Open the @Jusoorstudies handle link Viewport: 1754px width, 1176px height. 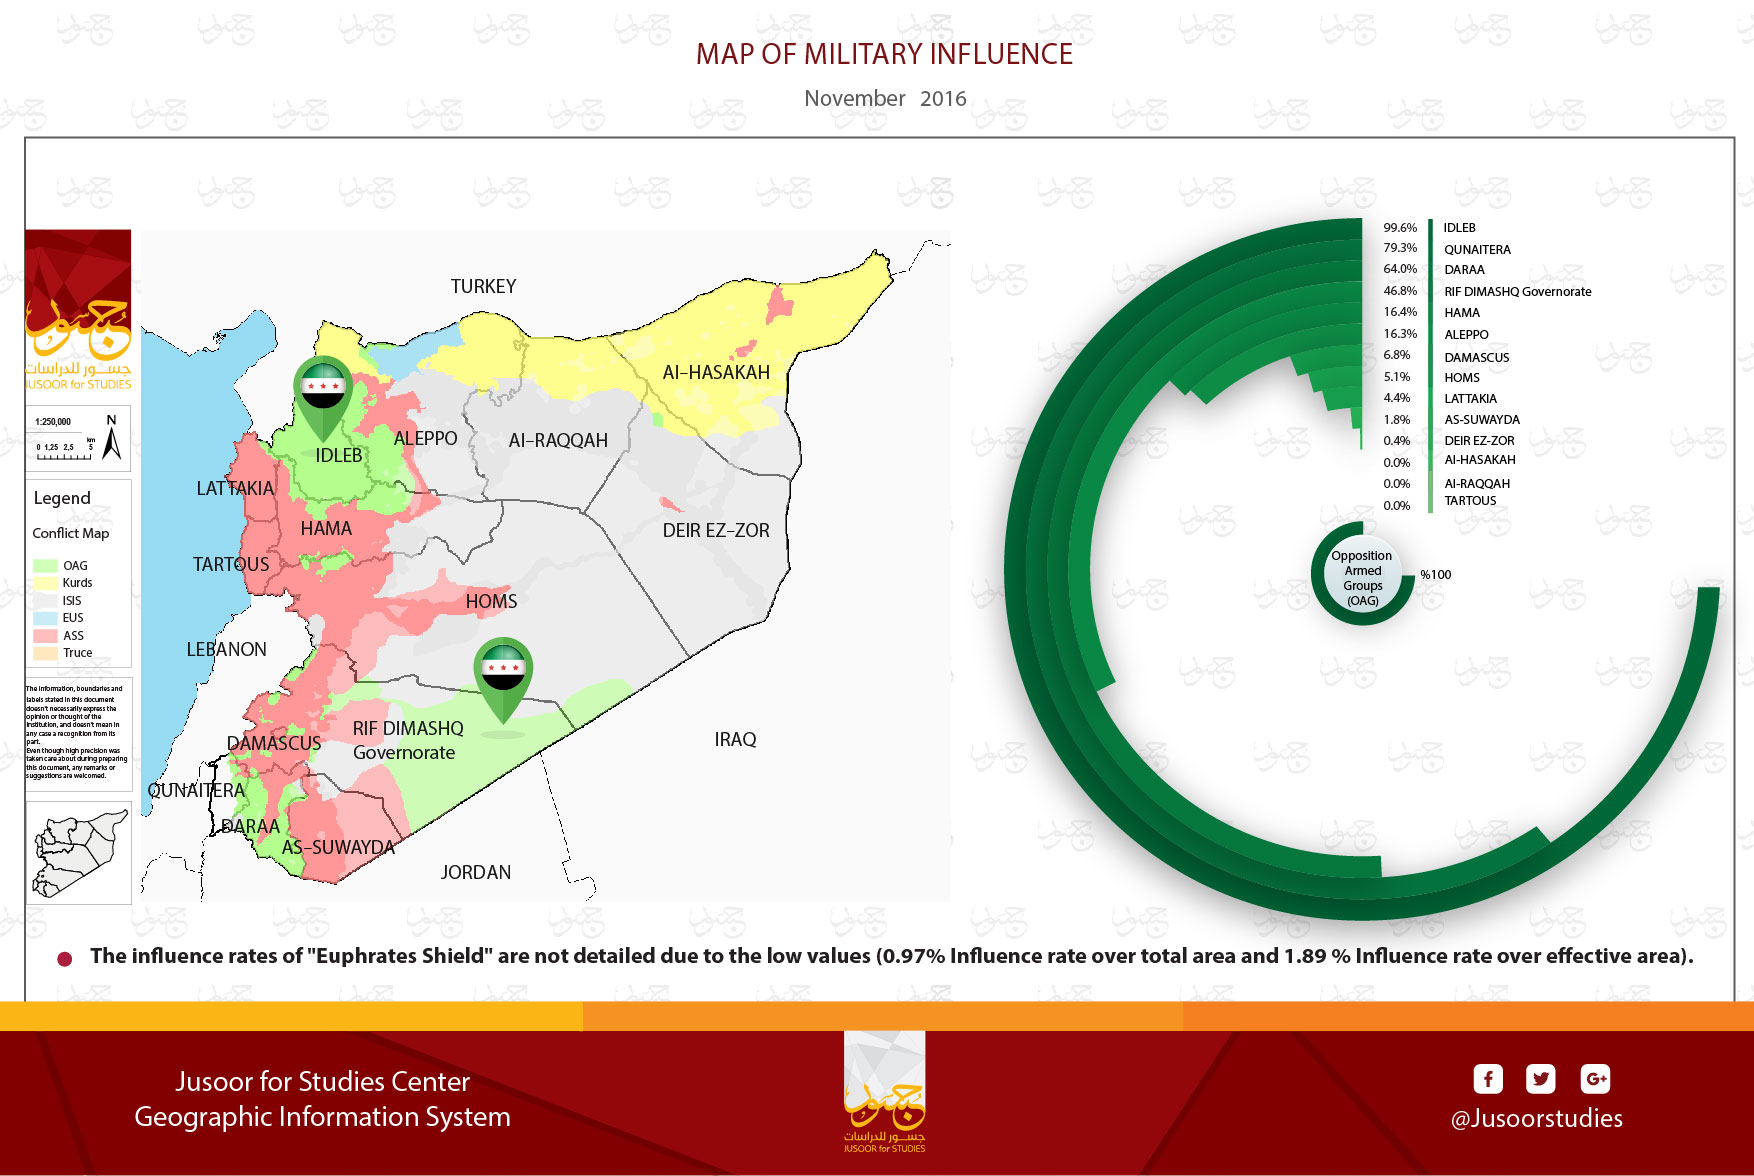1536,1118
